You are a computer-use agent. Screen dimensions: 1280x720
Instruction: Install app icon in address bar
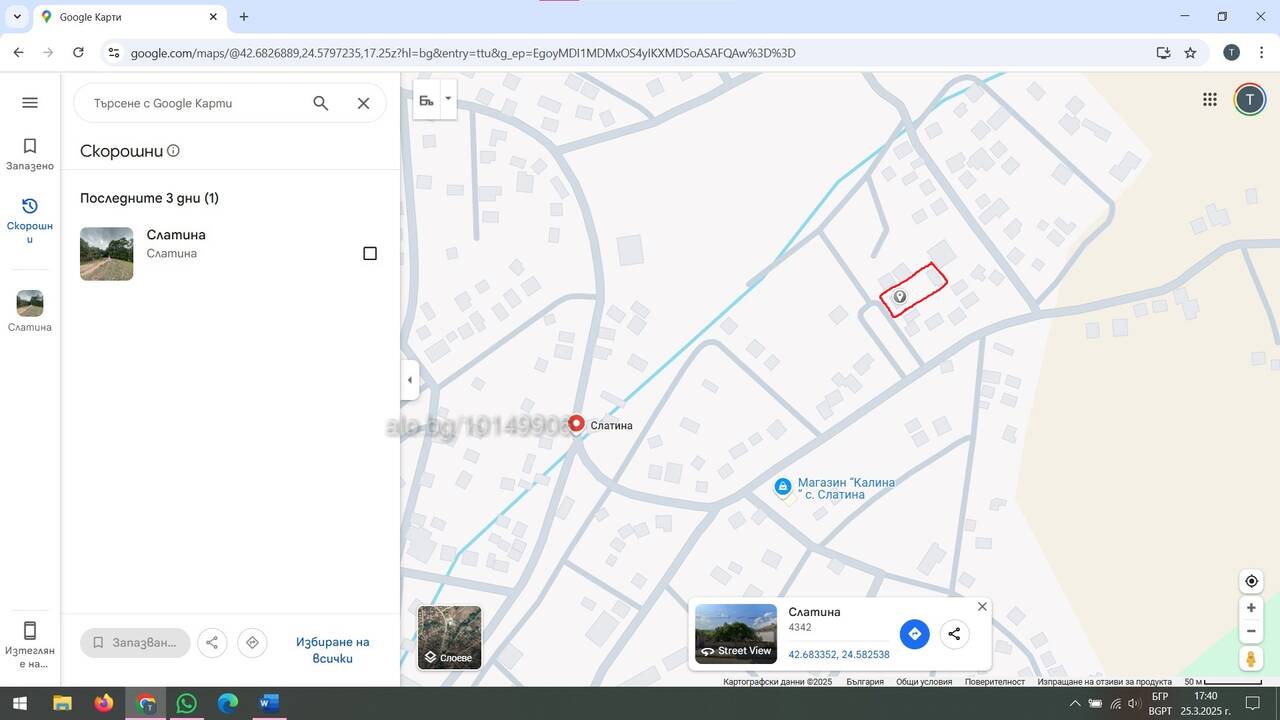(1163, 53)
